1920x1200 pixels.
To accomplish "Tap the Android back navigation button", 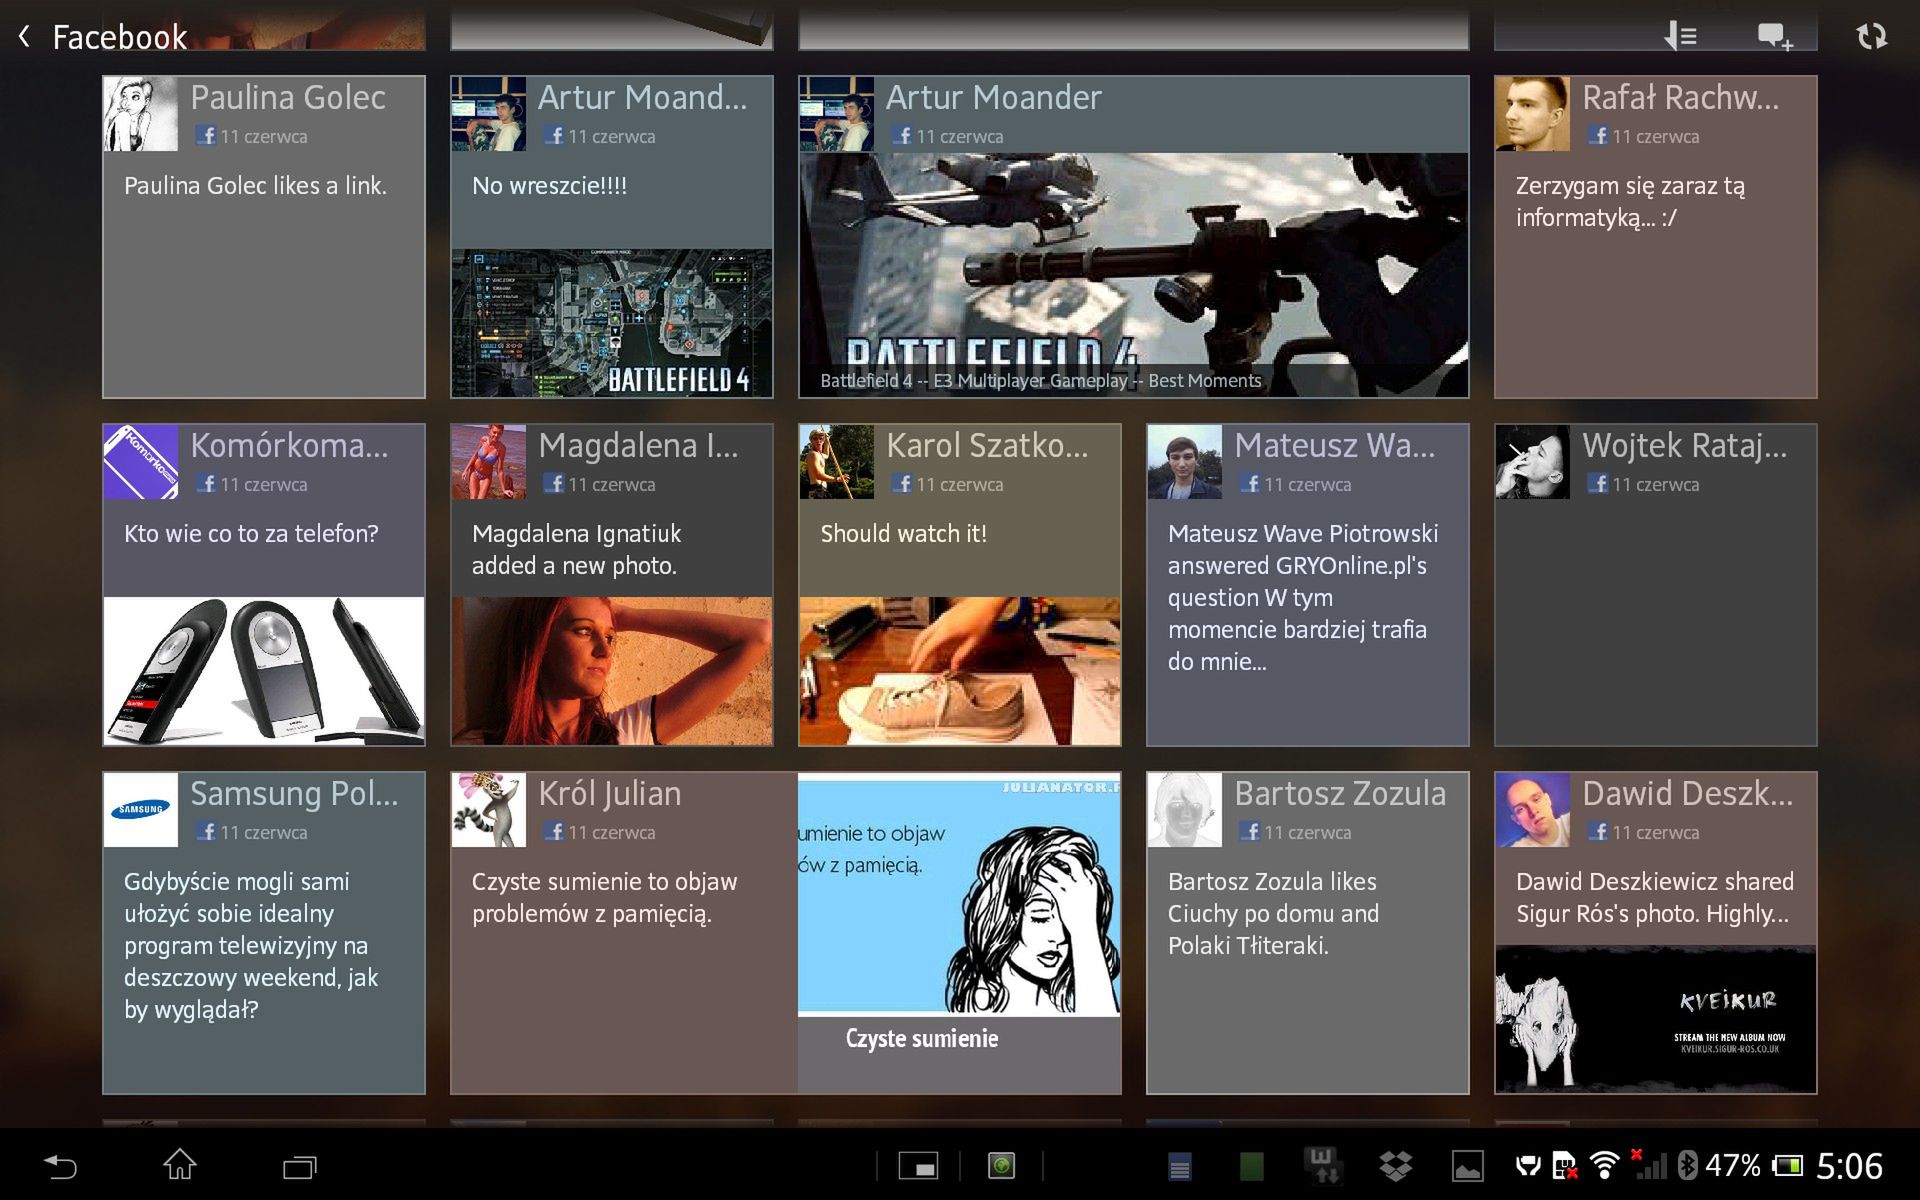I will (x=60, y=1166).
